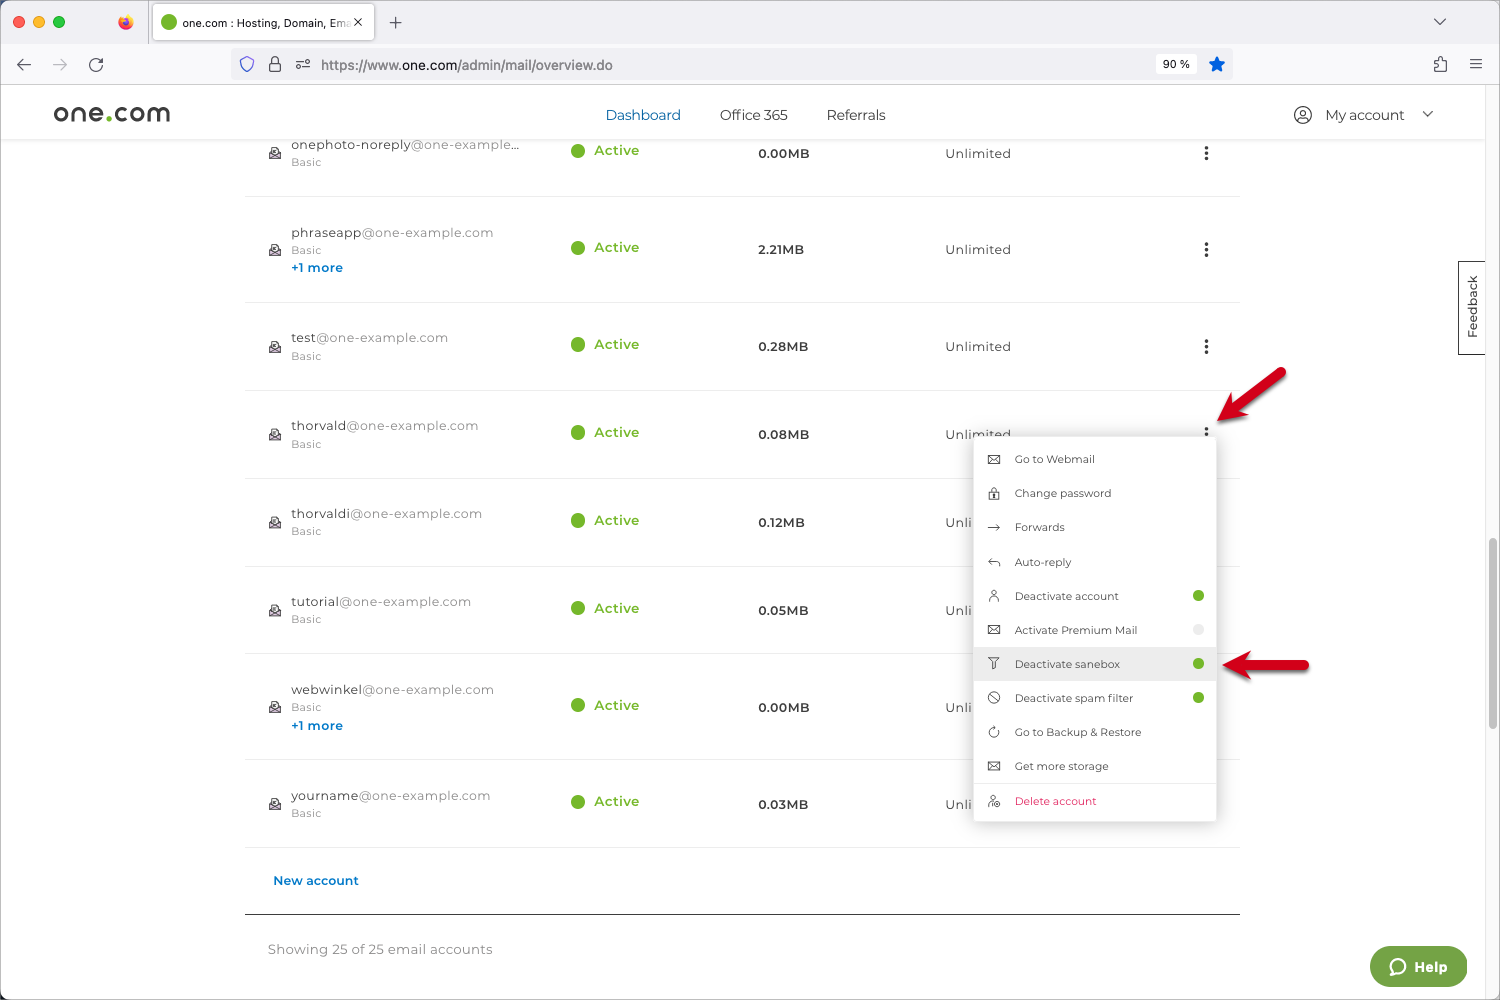Screen dimensions: 1500x1000
Task: Choose Go to Webmail menu entry
Action: (1054, 460)
